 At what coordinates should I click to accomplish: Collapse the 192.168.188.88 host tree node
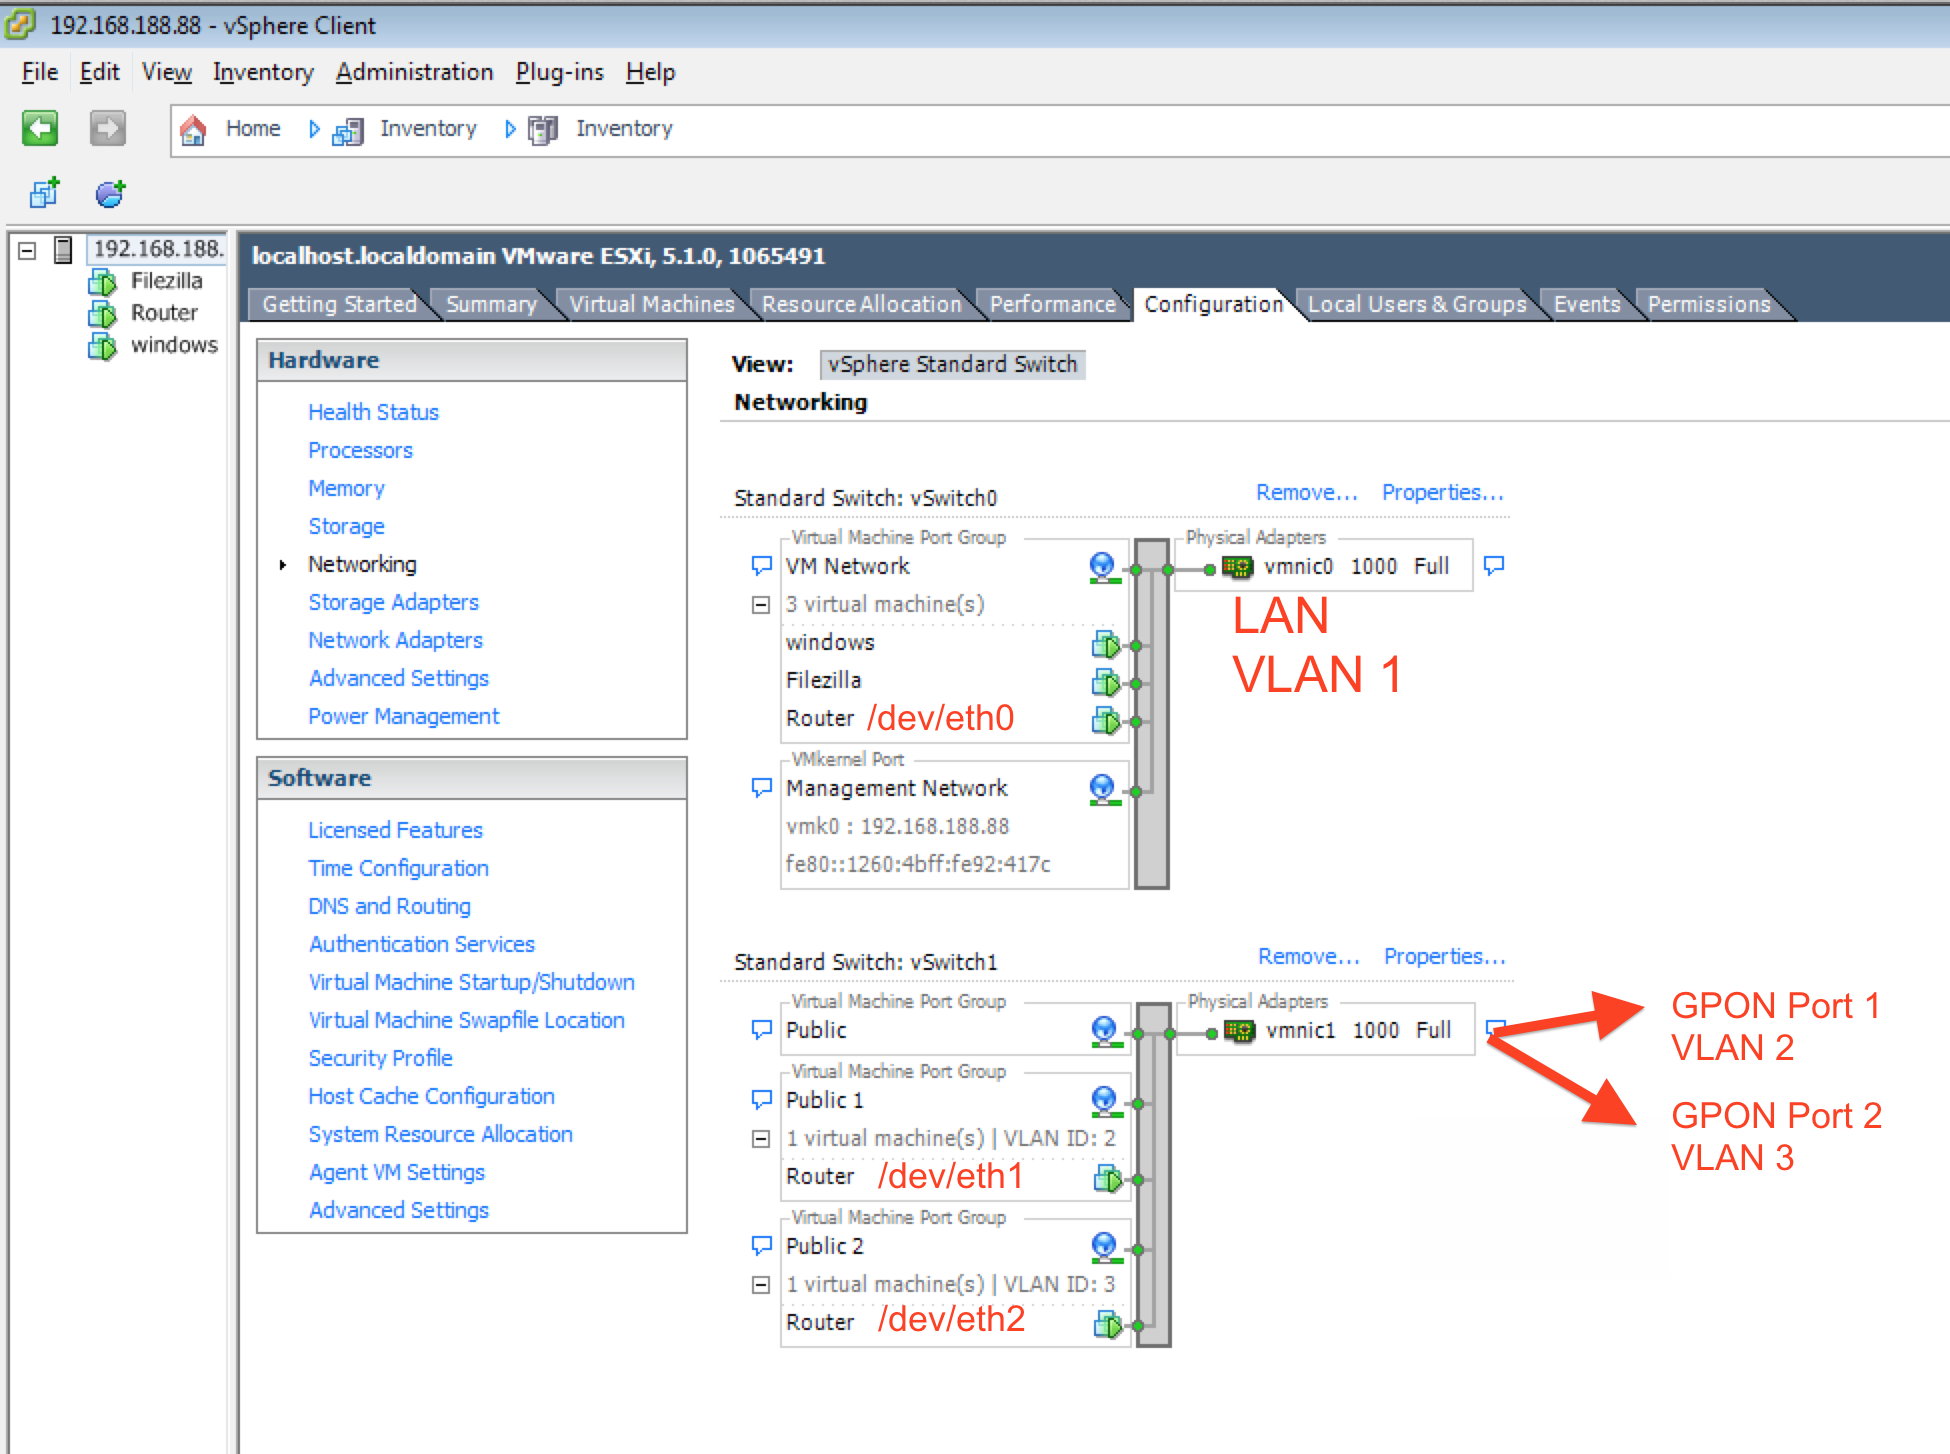point(28,250)
